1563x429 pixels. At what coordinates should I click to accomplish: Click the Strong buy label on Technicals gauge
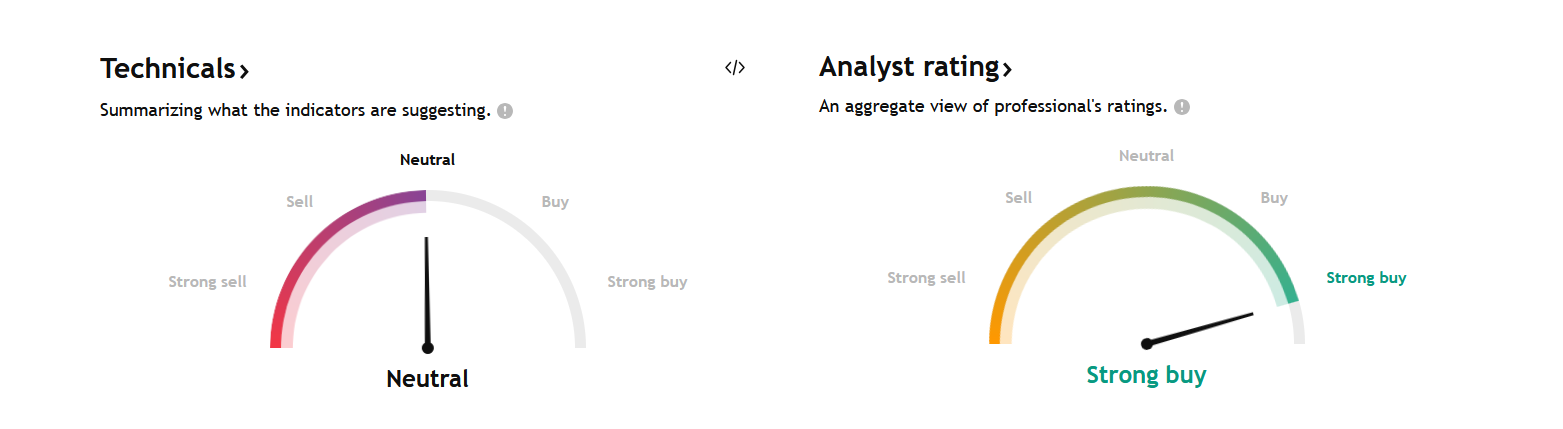647,282
